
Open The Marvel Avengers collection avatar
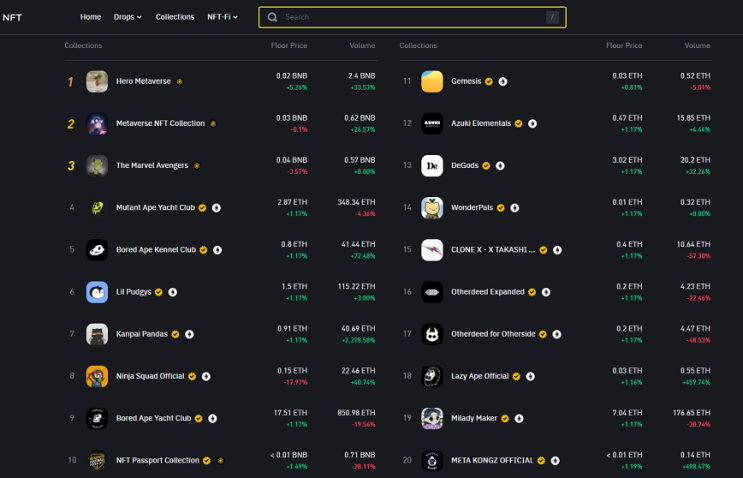click(x=97, y=166)
